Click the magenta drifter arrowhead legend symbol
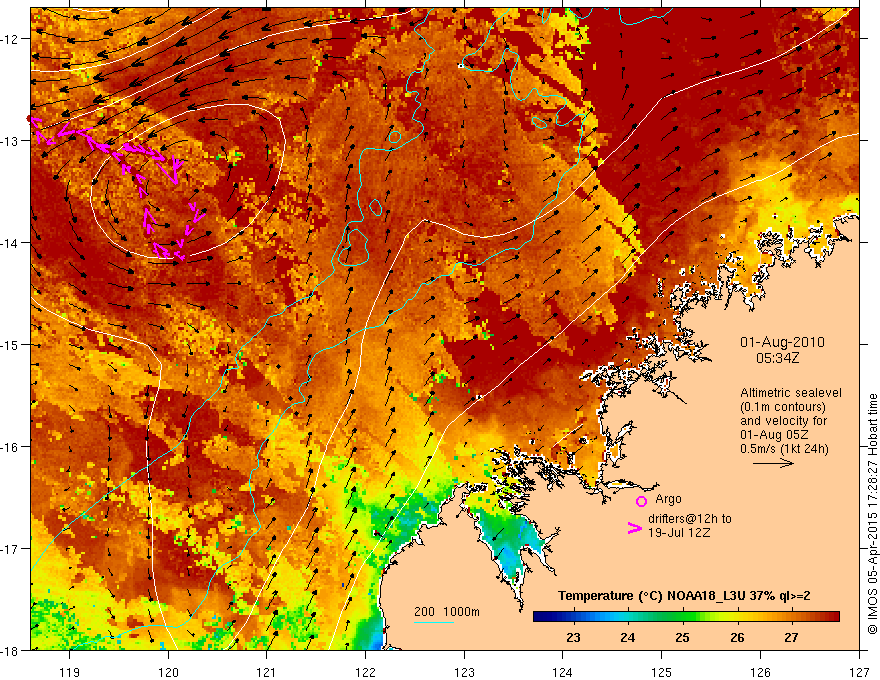This screenshot has width=880, height=680. pyautogui.click(x=634, y=528)
